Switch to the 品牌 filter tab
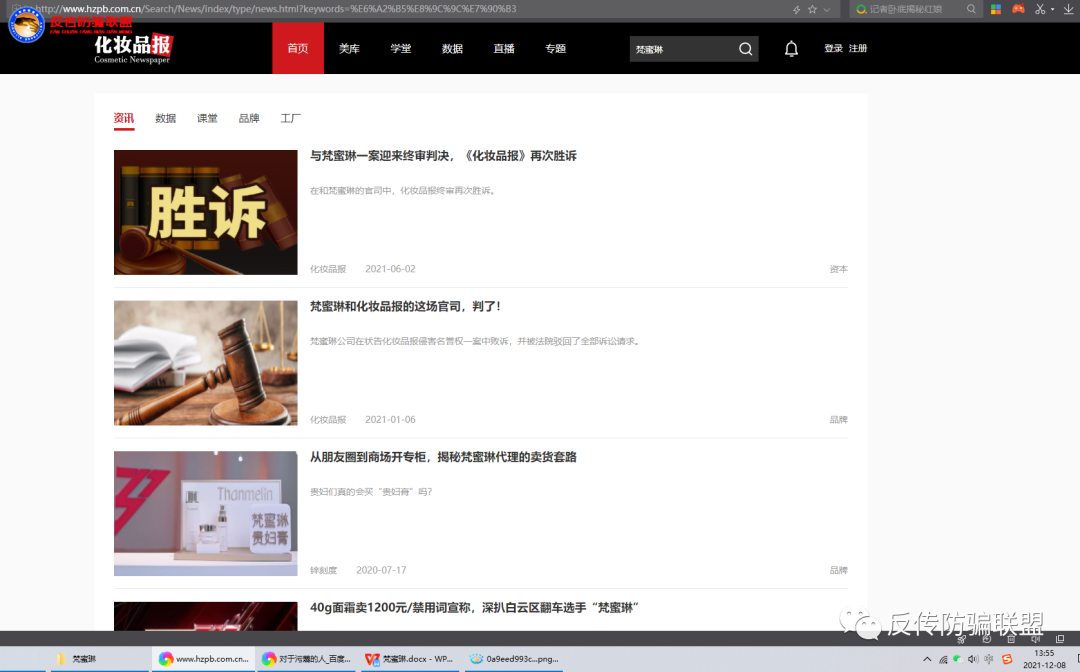Image resolution: width=1080 pixels, height=672 pixels. (x=248, y=118)
